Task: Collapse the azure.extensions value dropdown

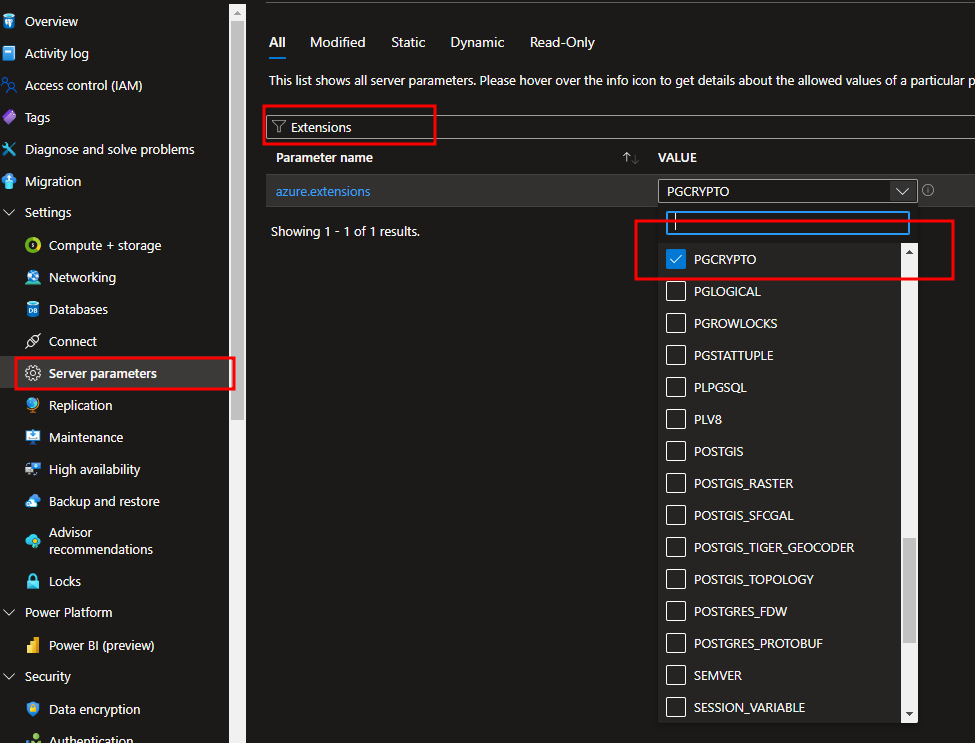Action: pos(902,191)
